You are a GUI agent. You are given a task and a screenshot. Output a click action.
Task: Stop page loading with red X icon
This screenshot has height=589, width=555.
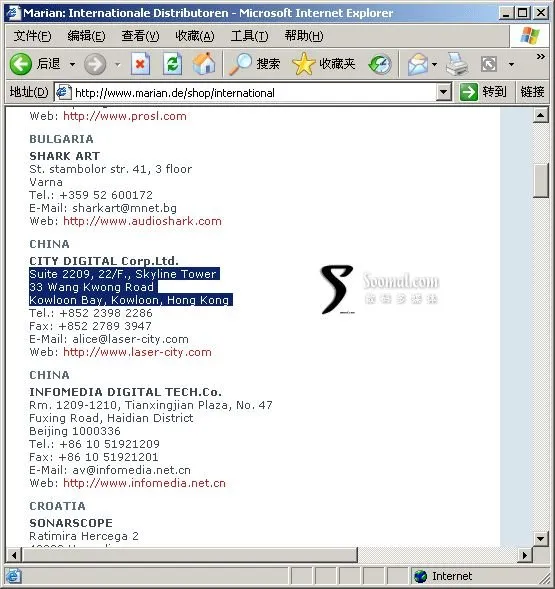(x=141, y=64)
